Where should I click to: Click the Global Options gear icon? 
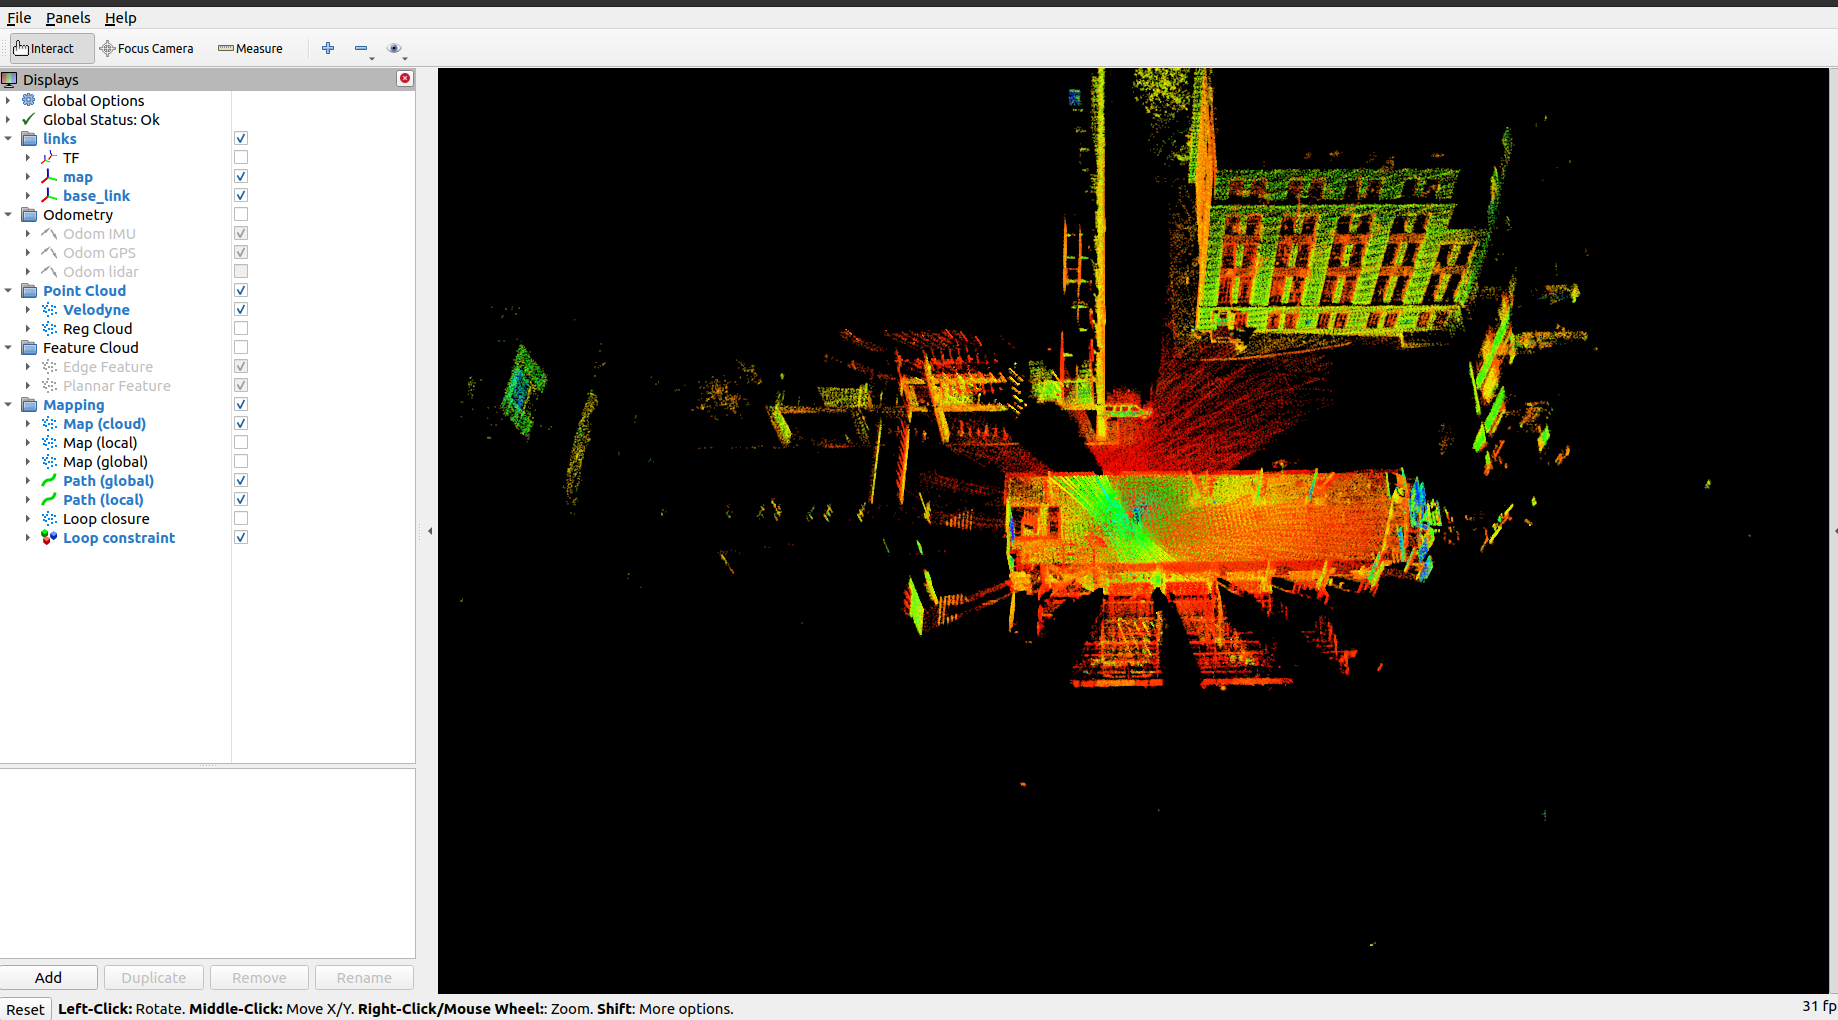[x=29, y=100]
